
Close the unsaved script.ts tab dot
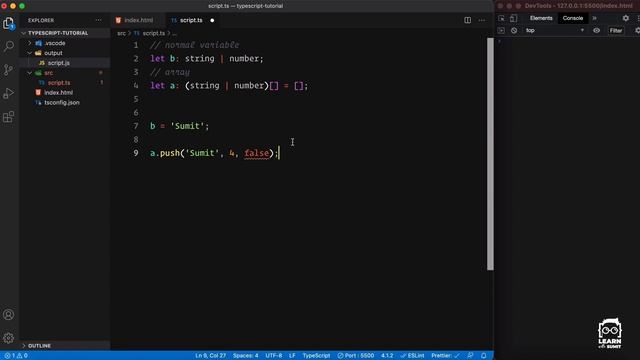212,20
